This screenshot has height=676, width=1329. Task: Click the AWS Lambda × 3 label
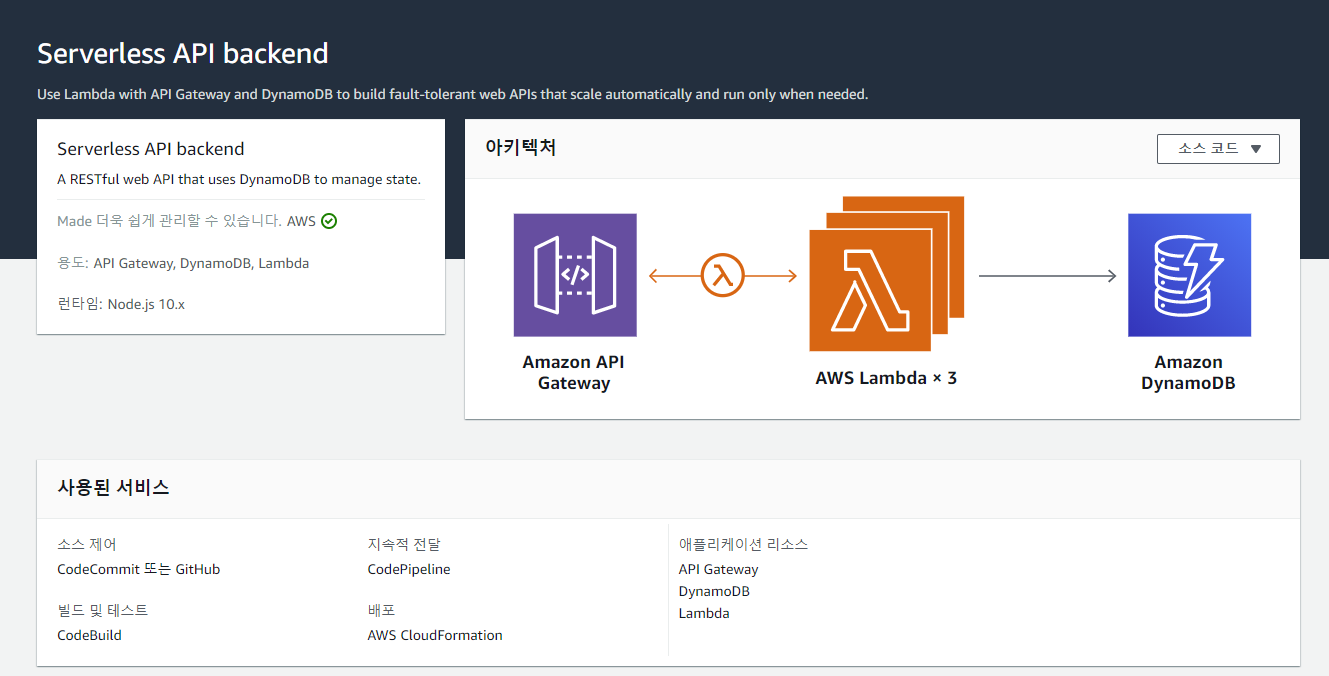[x=886, y=378]
